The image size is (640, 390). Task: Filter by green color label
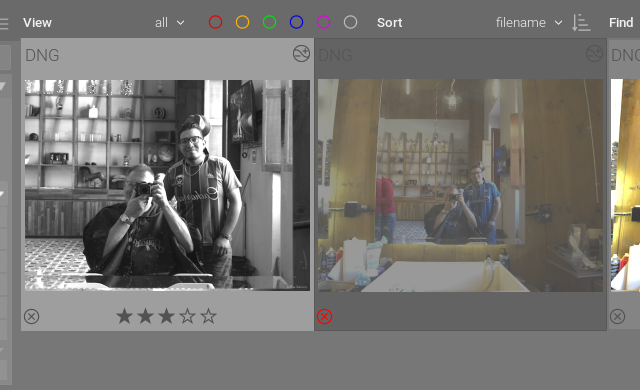click(x=269, y=22)
